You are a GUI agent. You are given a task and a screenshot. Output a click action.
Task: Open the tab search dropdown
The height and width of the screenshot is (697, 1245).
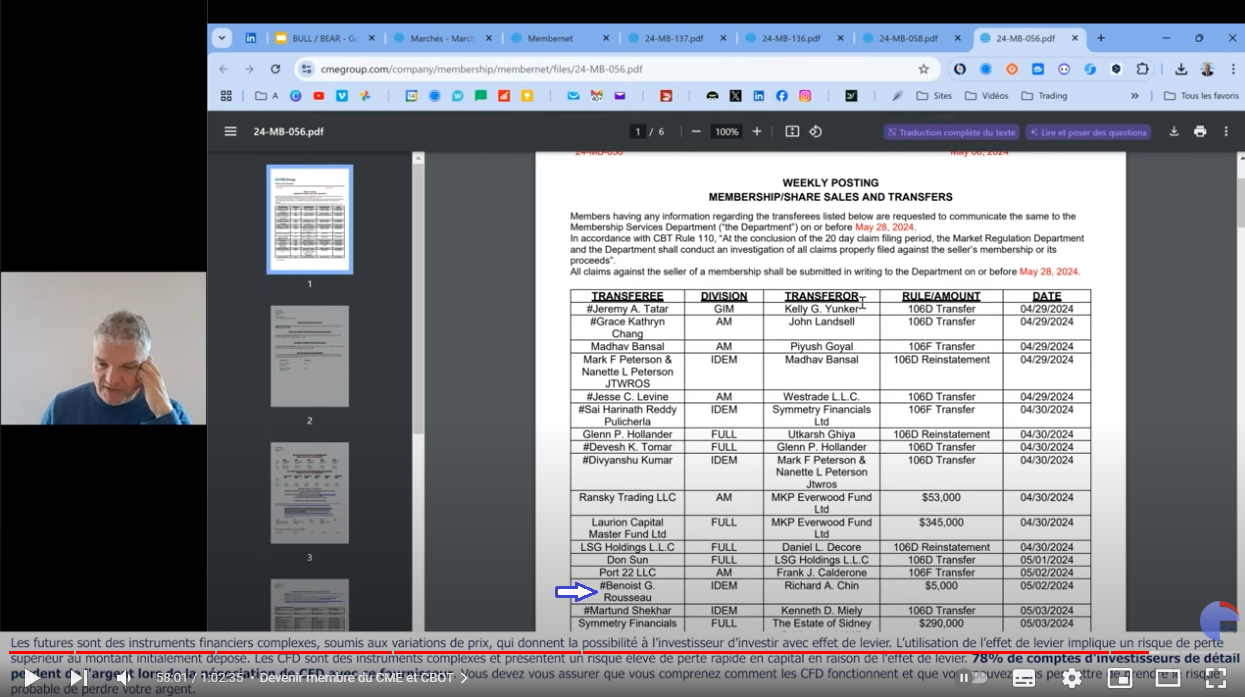222,38
